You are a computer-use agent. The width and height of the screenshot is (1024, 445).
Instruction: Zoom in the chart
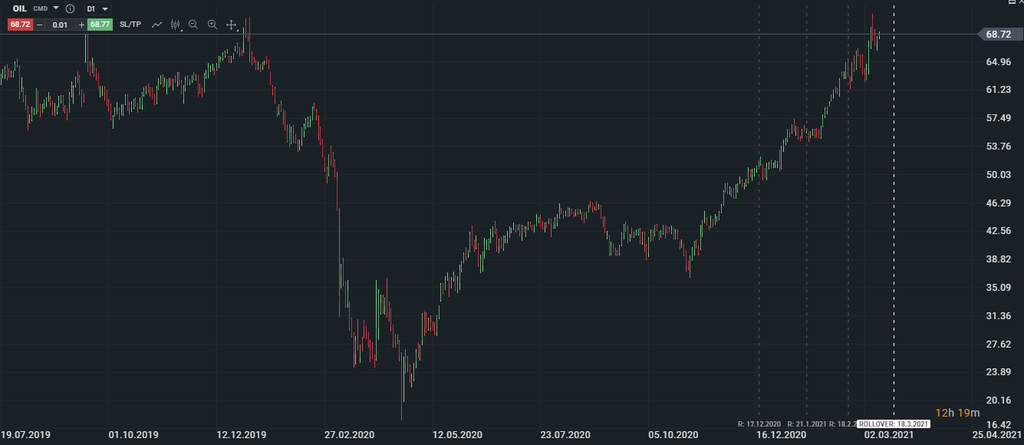(x=212, y=23)
